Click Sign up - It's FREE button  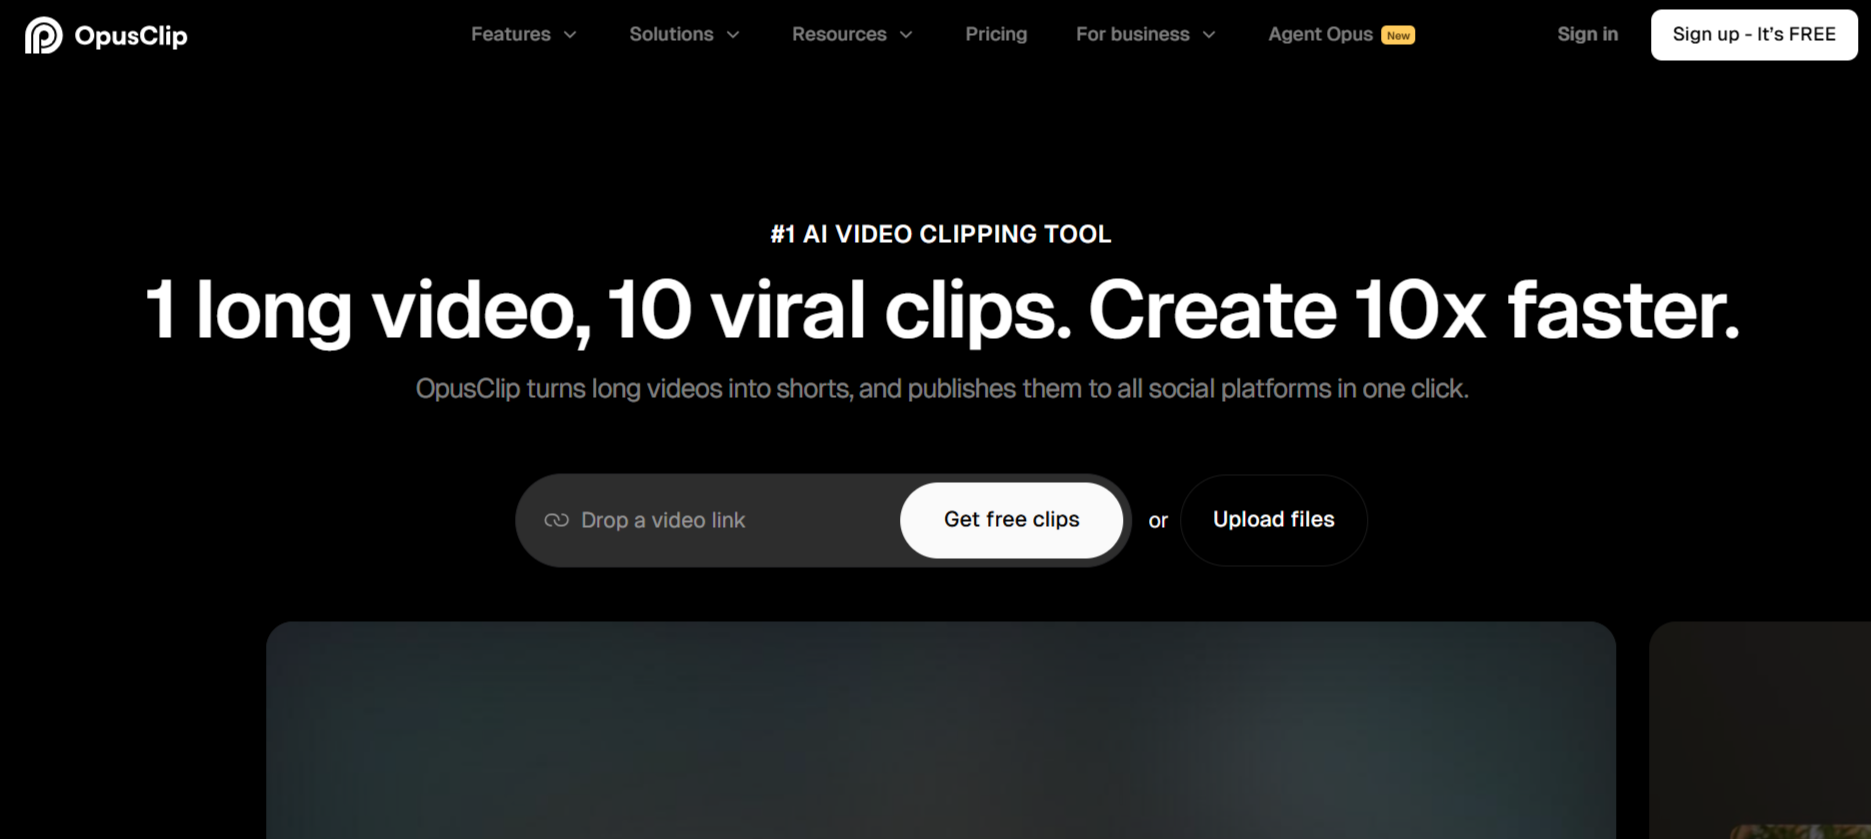pyautogui.click(x=1754, y=35)
